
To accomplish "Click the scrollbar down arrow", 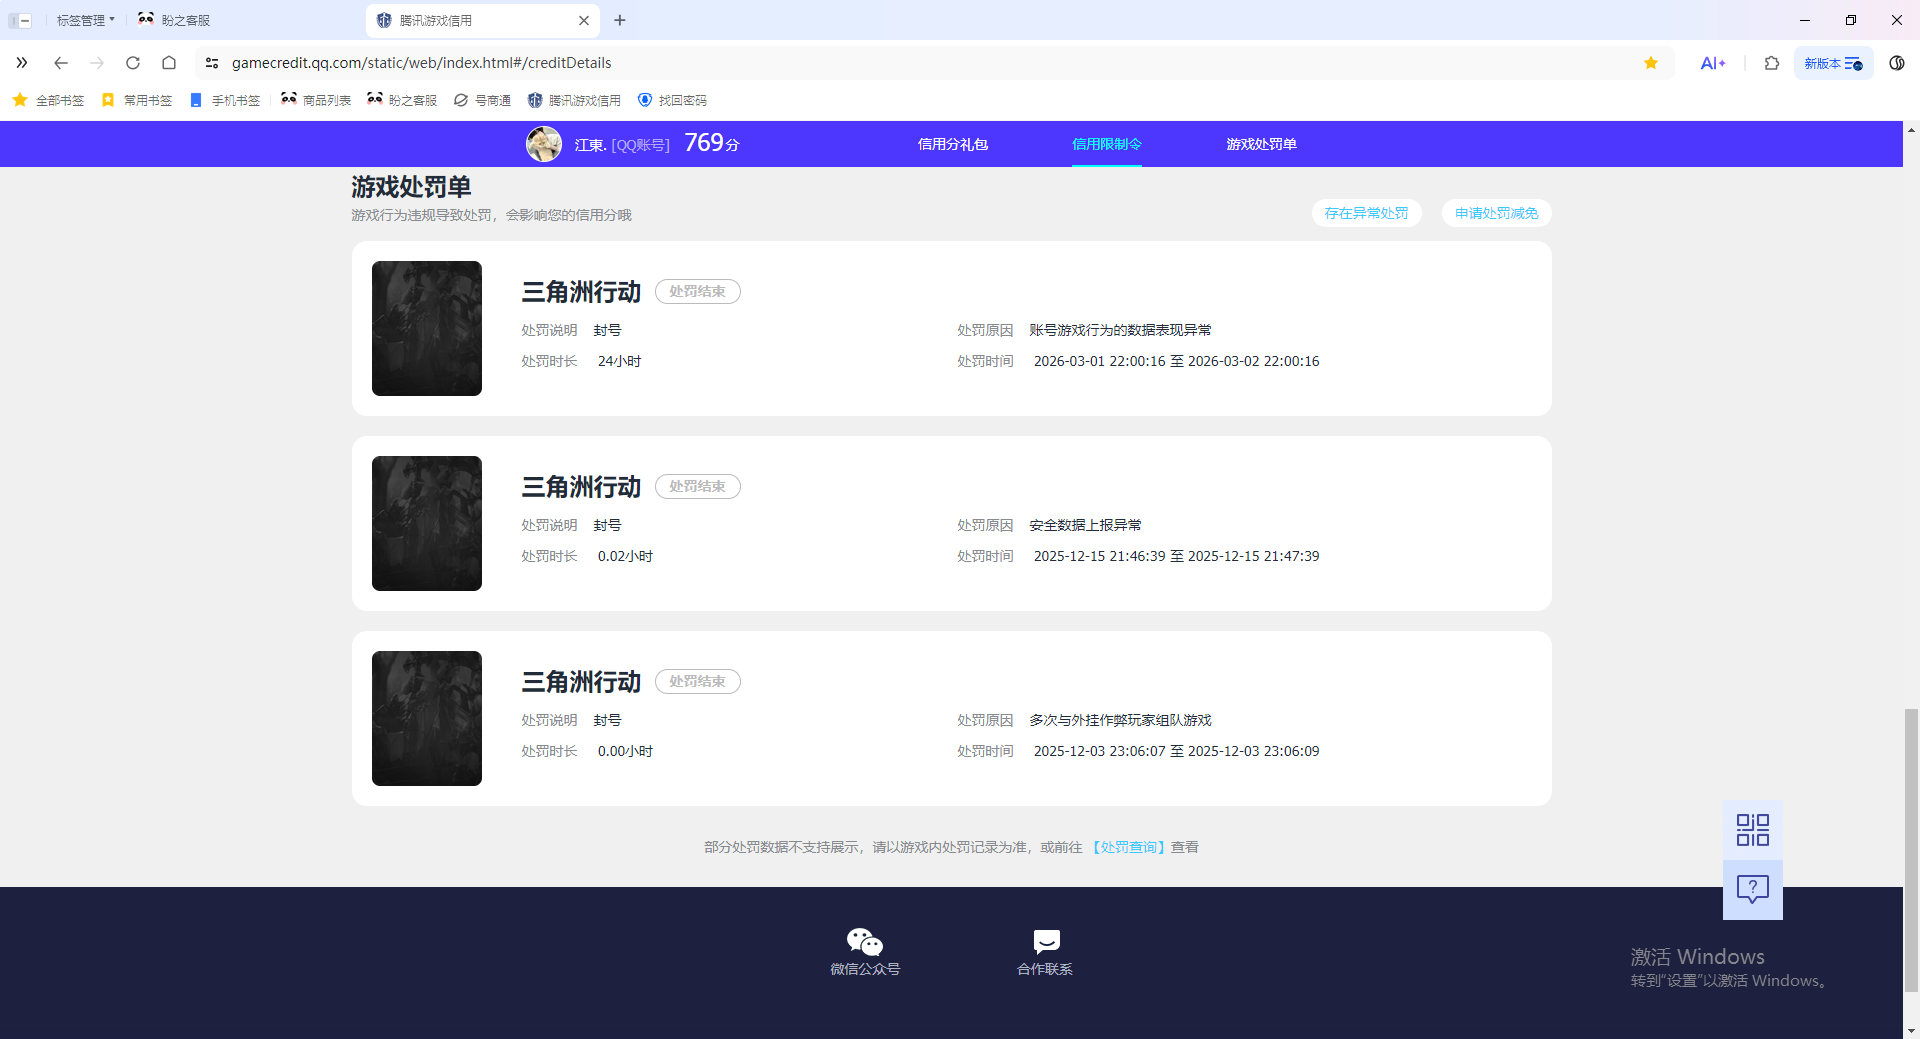I will 1912,1030.
